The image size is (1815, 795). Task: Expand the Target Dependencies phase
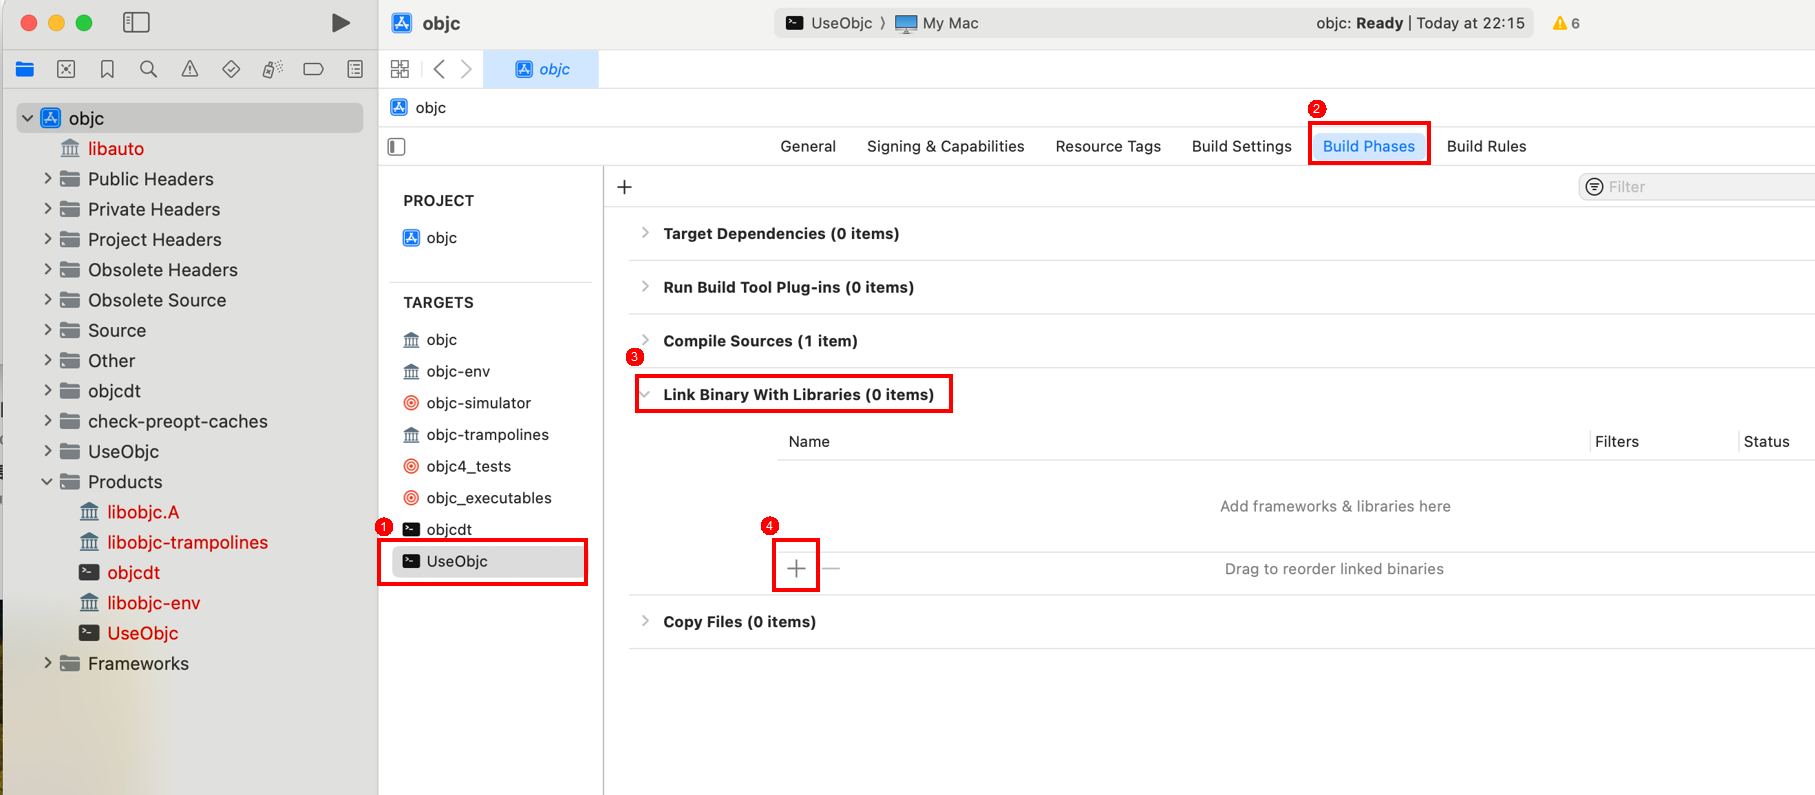[645, 233]
